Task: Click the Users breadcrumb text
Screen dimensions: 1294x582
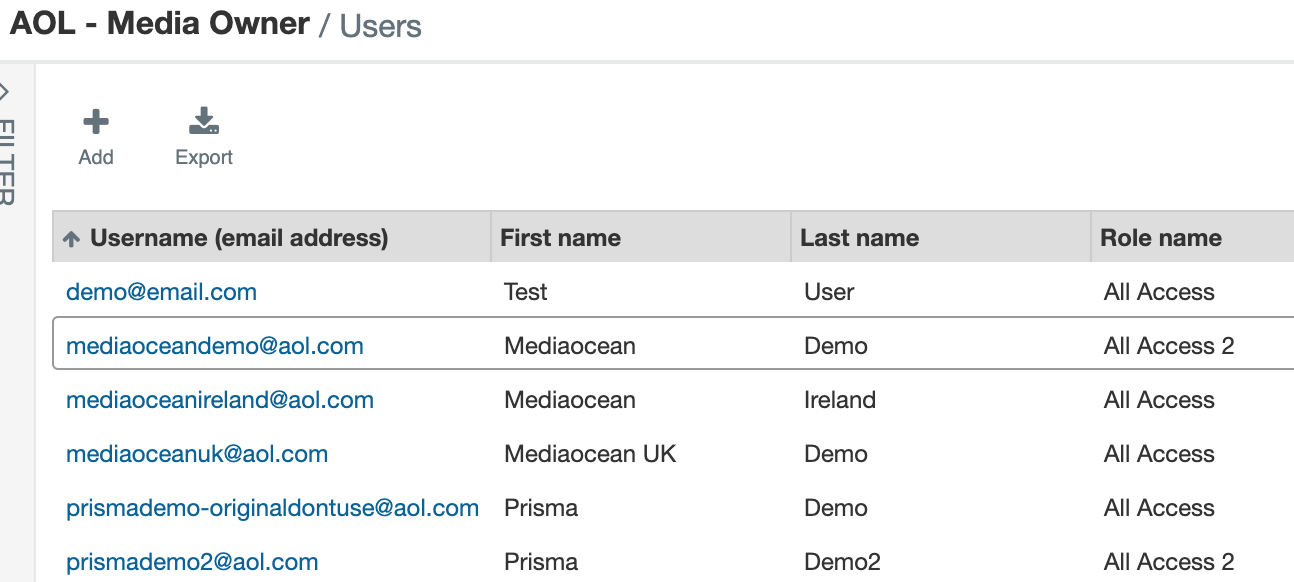Action: 381,26
